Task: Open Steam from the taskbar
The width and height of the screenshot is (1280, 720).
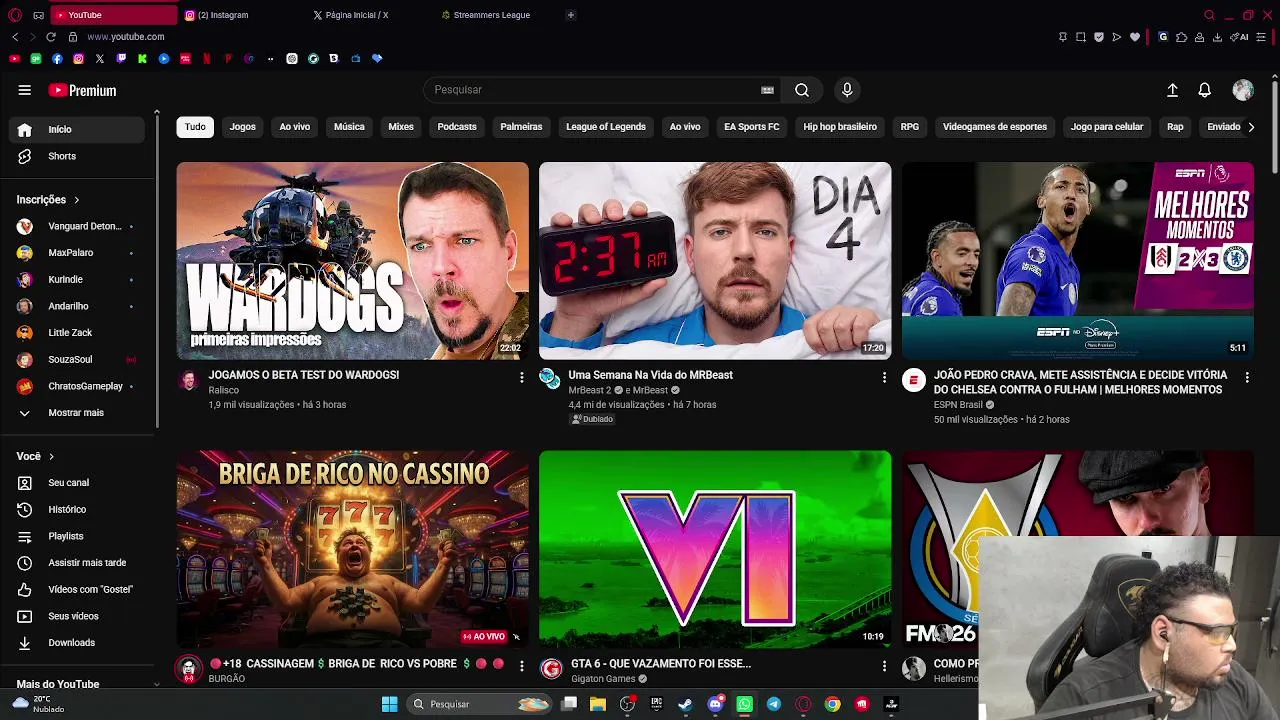Action: pos(685,704)
